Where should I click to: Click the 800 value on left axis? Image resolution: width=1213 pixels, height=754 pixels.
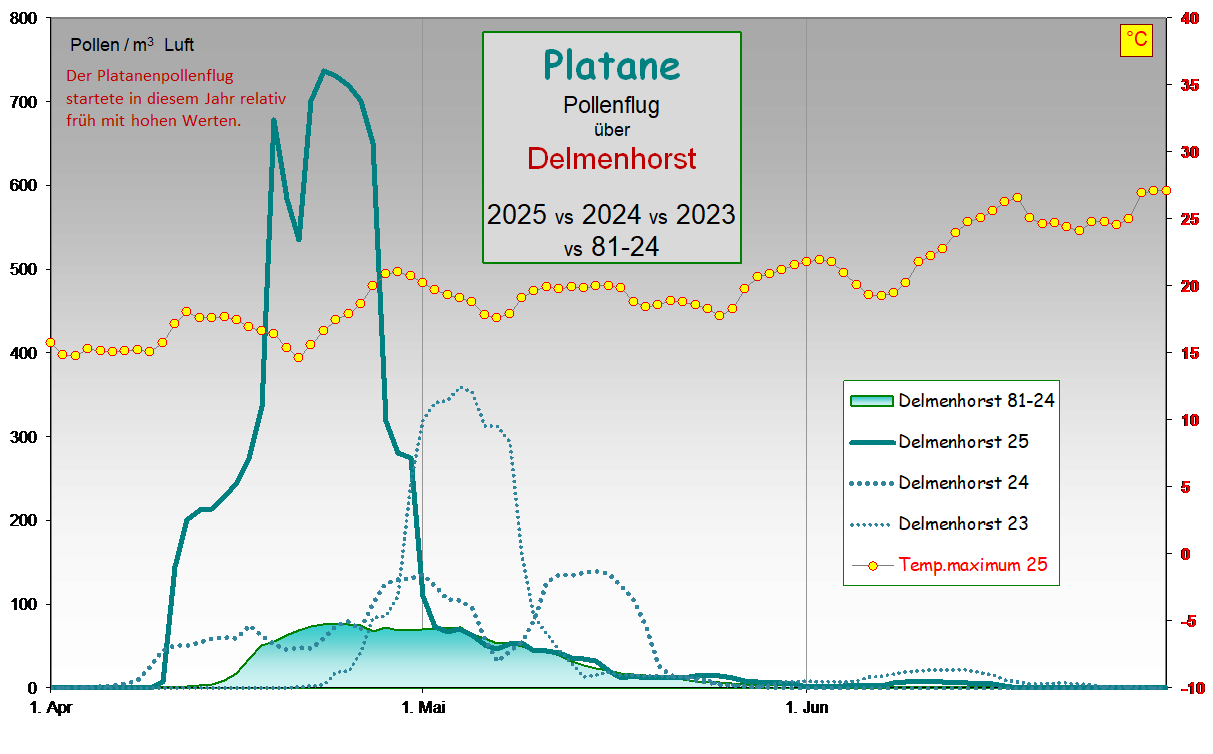click(24, 19)
